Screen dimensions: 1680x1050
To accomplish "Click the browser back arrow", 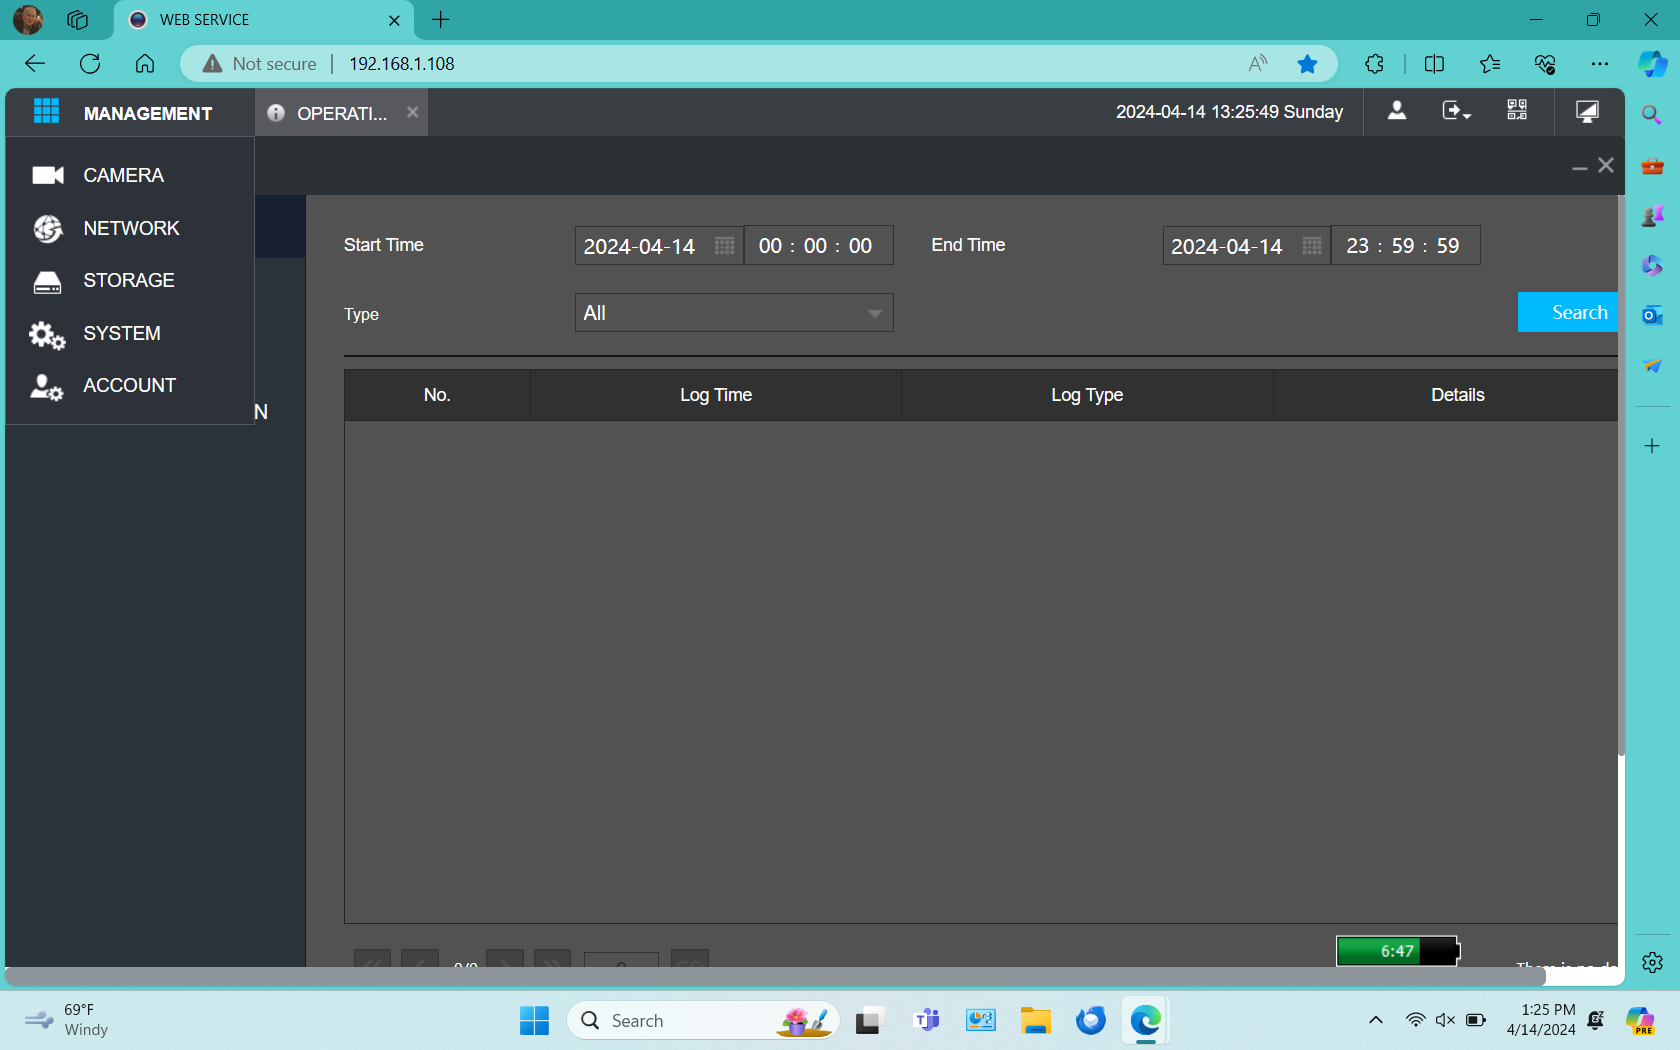I will coord(35,64).
